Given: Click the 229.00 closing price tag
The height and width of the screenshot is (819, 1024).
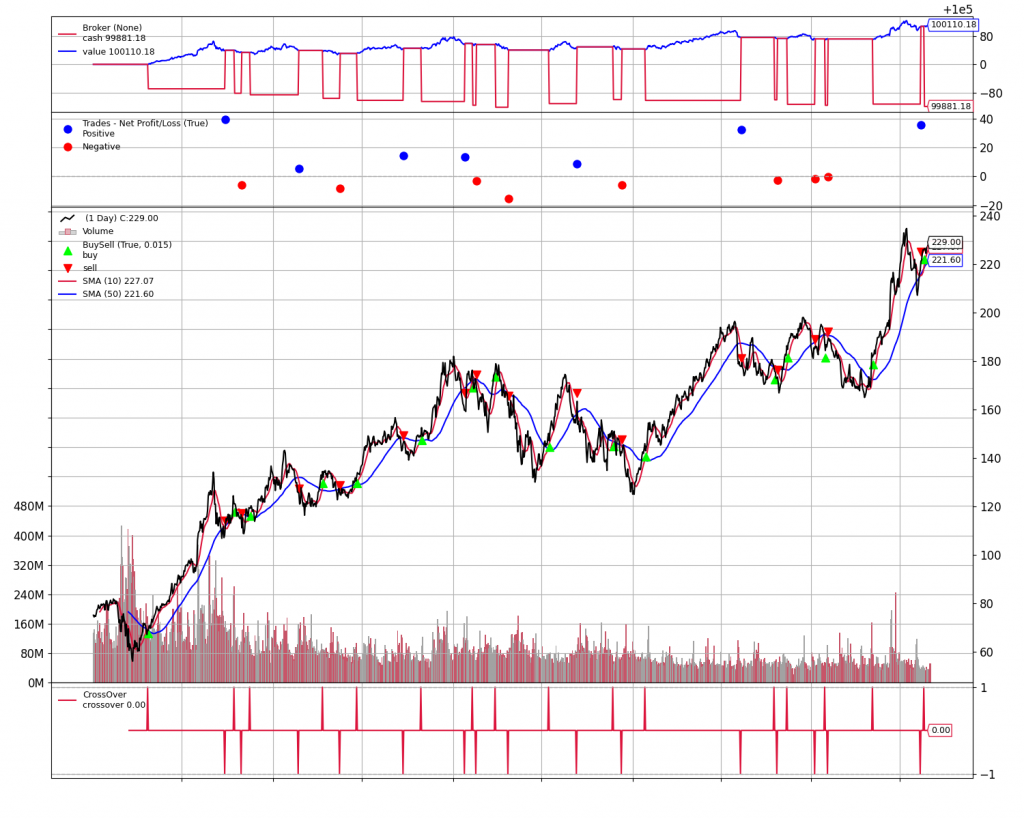Looking at the screenshot, I should pos(946,242).
